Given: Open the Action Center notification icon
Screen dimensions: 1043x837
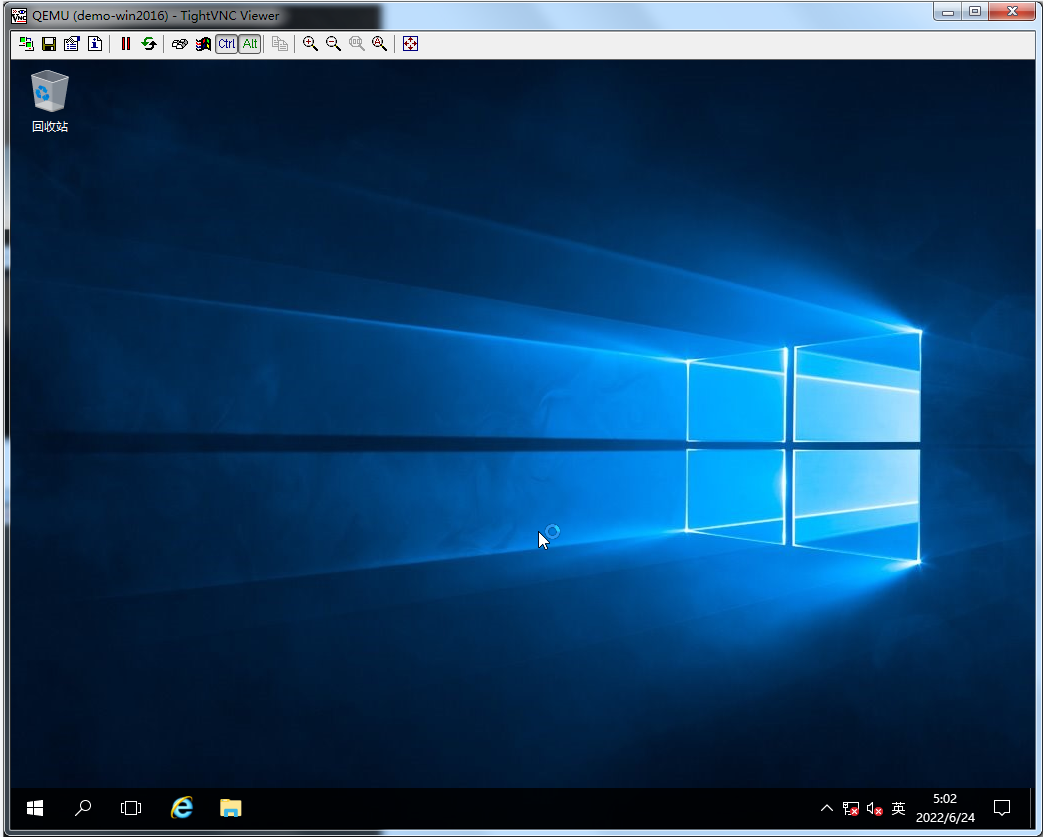Looking at the screenshot, I should (1002, 808).
